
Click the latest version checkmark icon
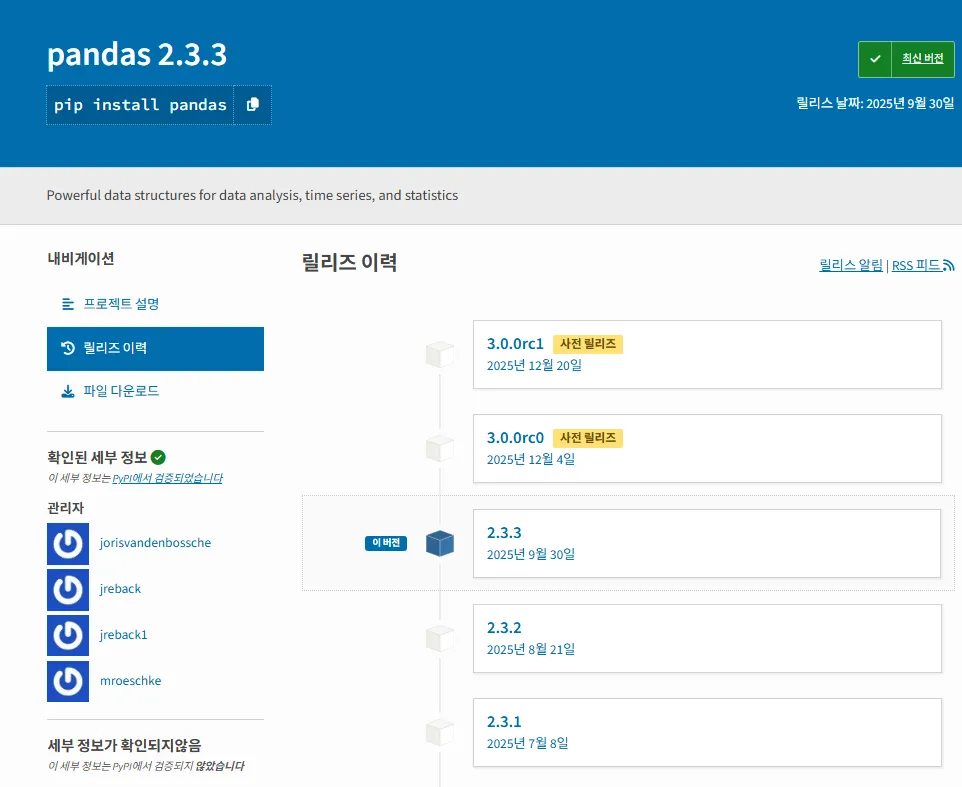click(x=875, y=59)
